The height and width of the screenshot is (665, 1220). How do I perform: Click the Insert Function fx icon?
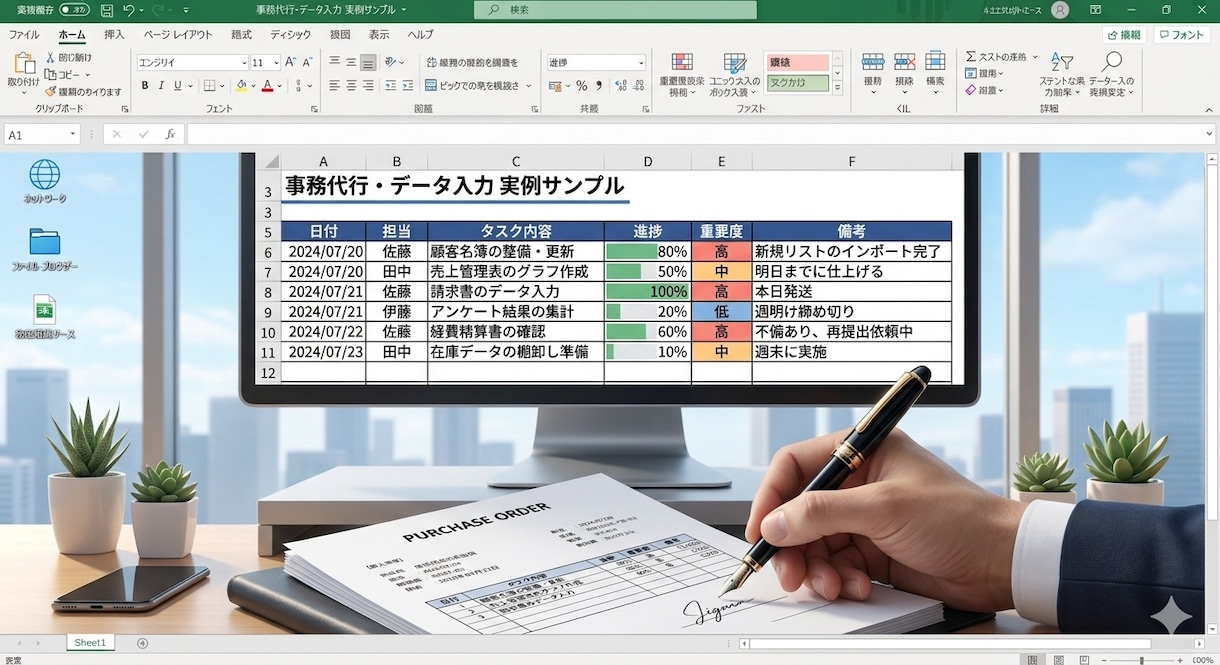[170, 134]
